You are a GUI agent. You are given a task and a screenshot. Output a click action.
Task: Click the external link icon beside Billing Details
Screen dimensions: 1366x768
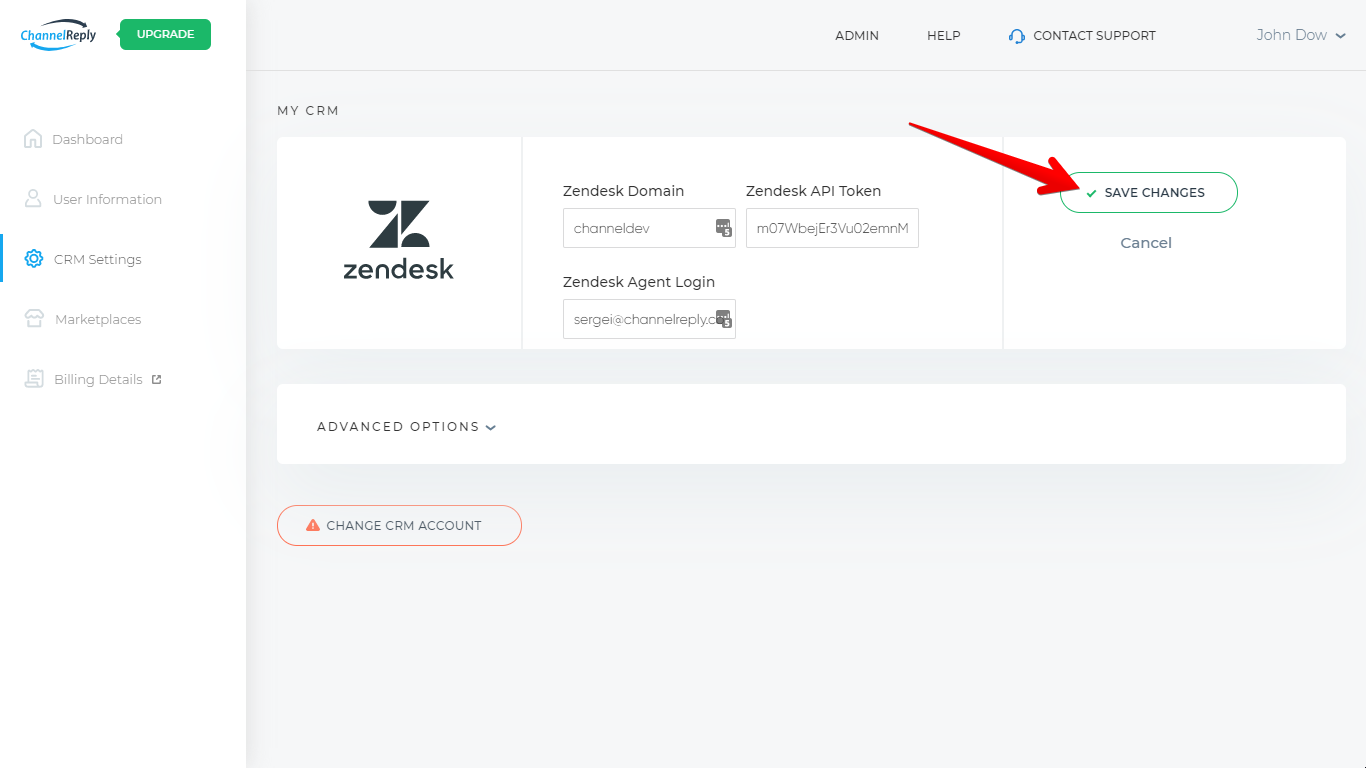pos(156,379)
